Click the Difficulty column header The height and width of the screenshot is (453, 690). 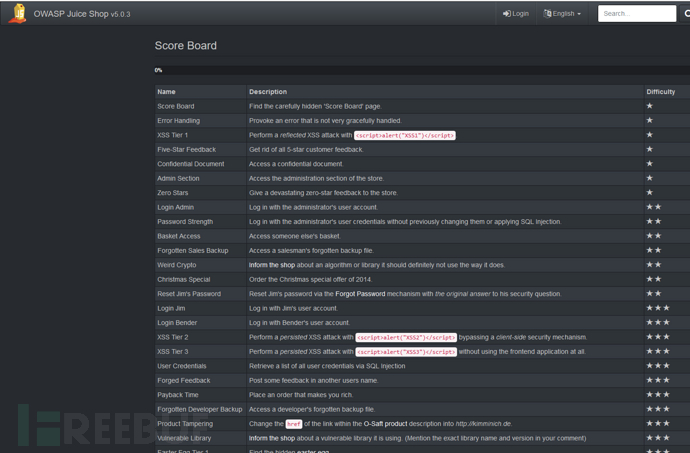tap(661, 92)
